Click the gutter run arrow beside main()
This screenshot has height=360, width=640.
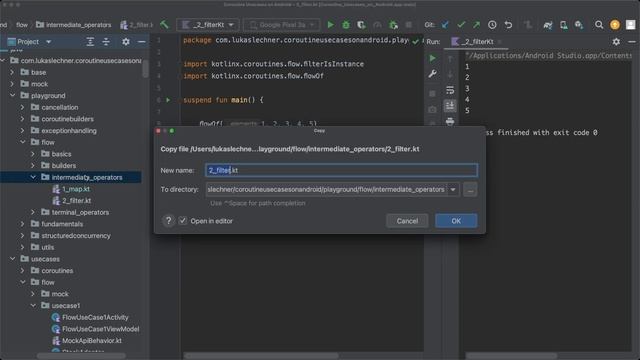pos(168,100)
